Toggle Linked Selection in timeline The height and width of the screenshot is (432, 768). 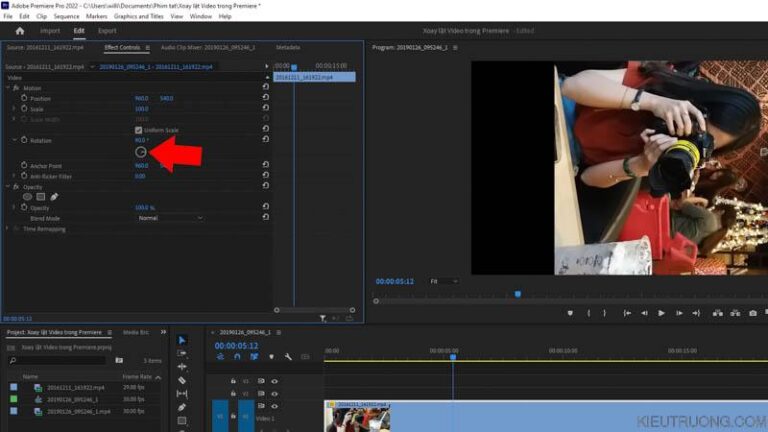(254, 357)
